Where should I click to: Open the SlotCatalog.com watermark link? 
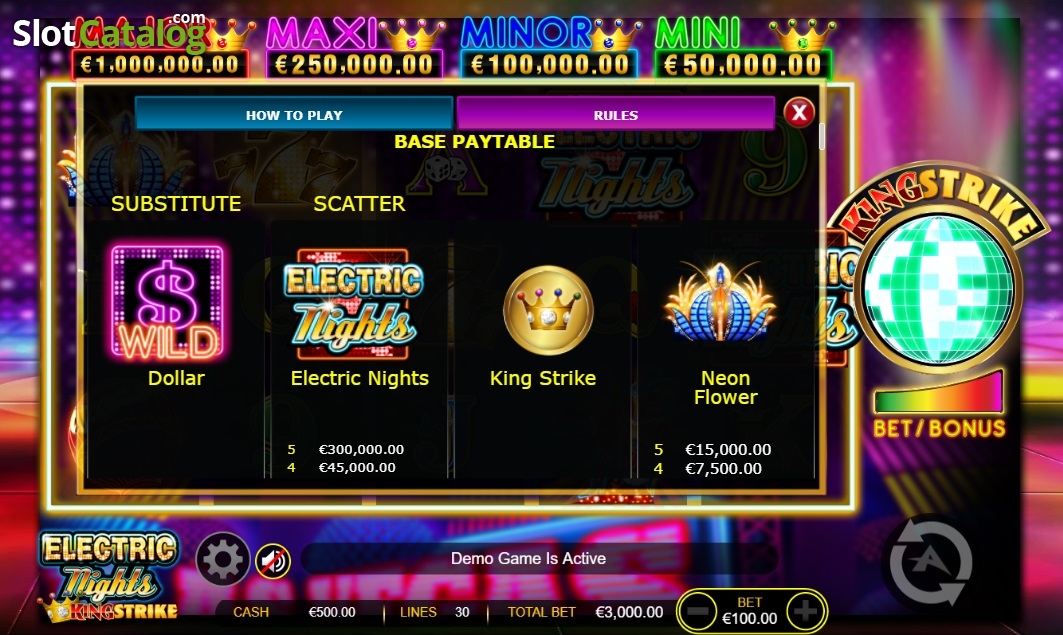click(x=110, y=32)
